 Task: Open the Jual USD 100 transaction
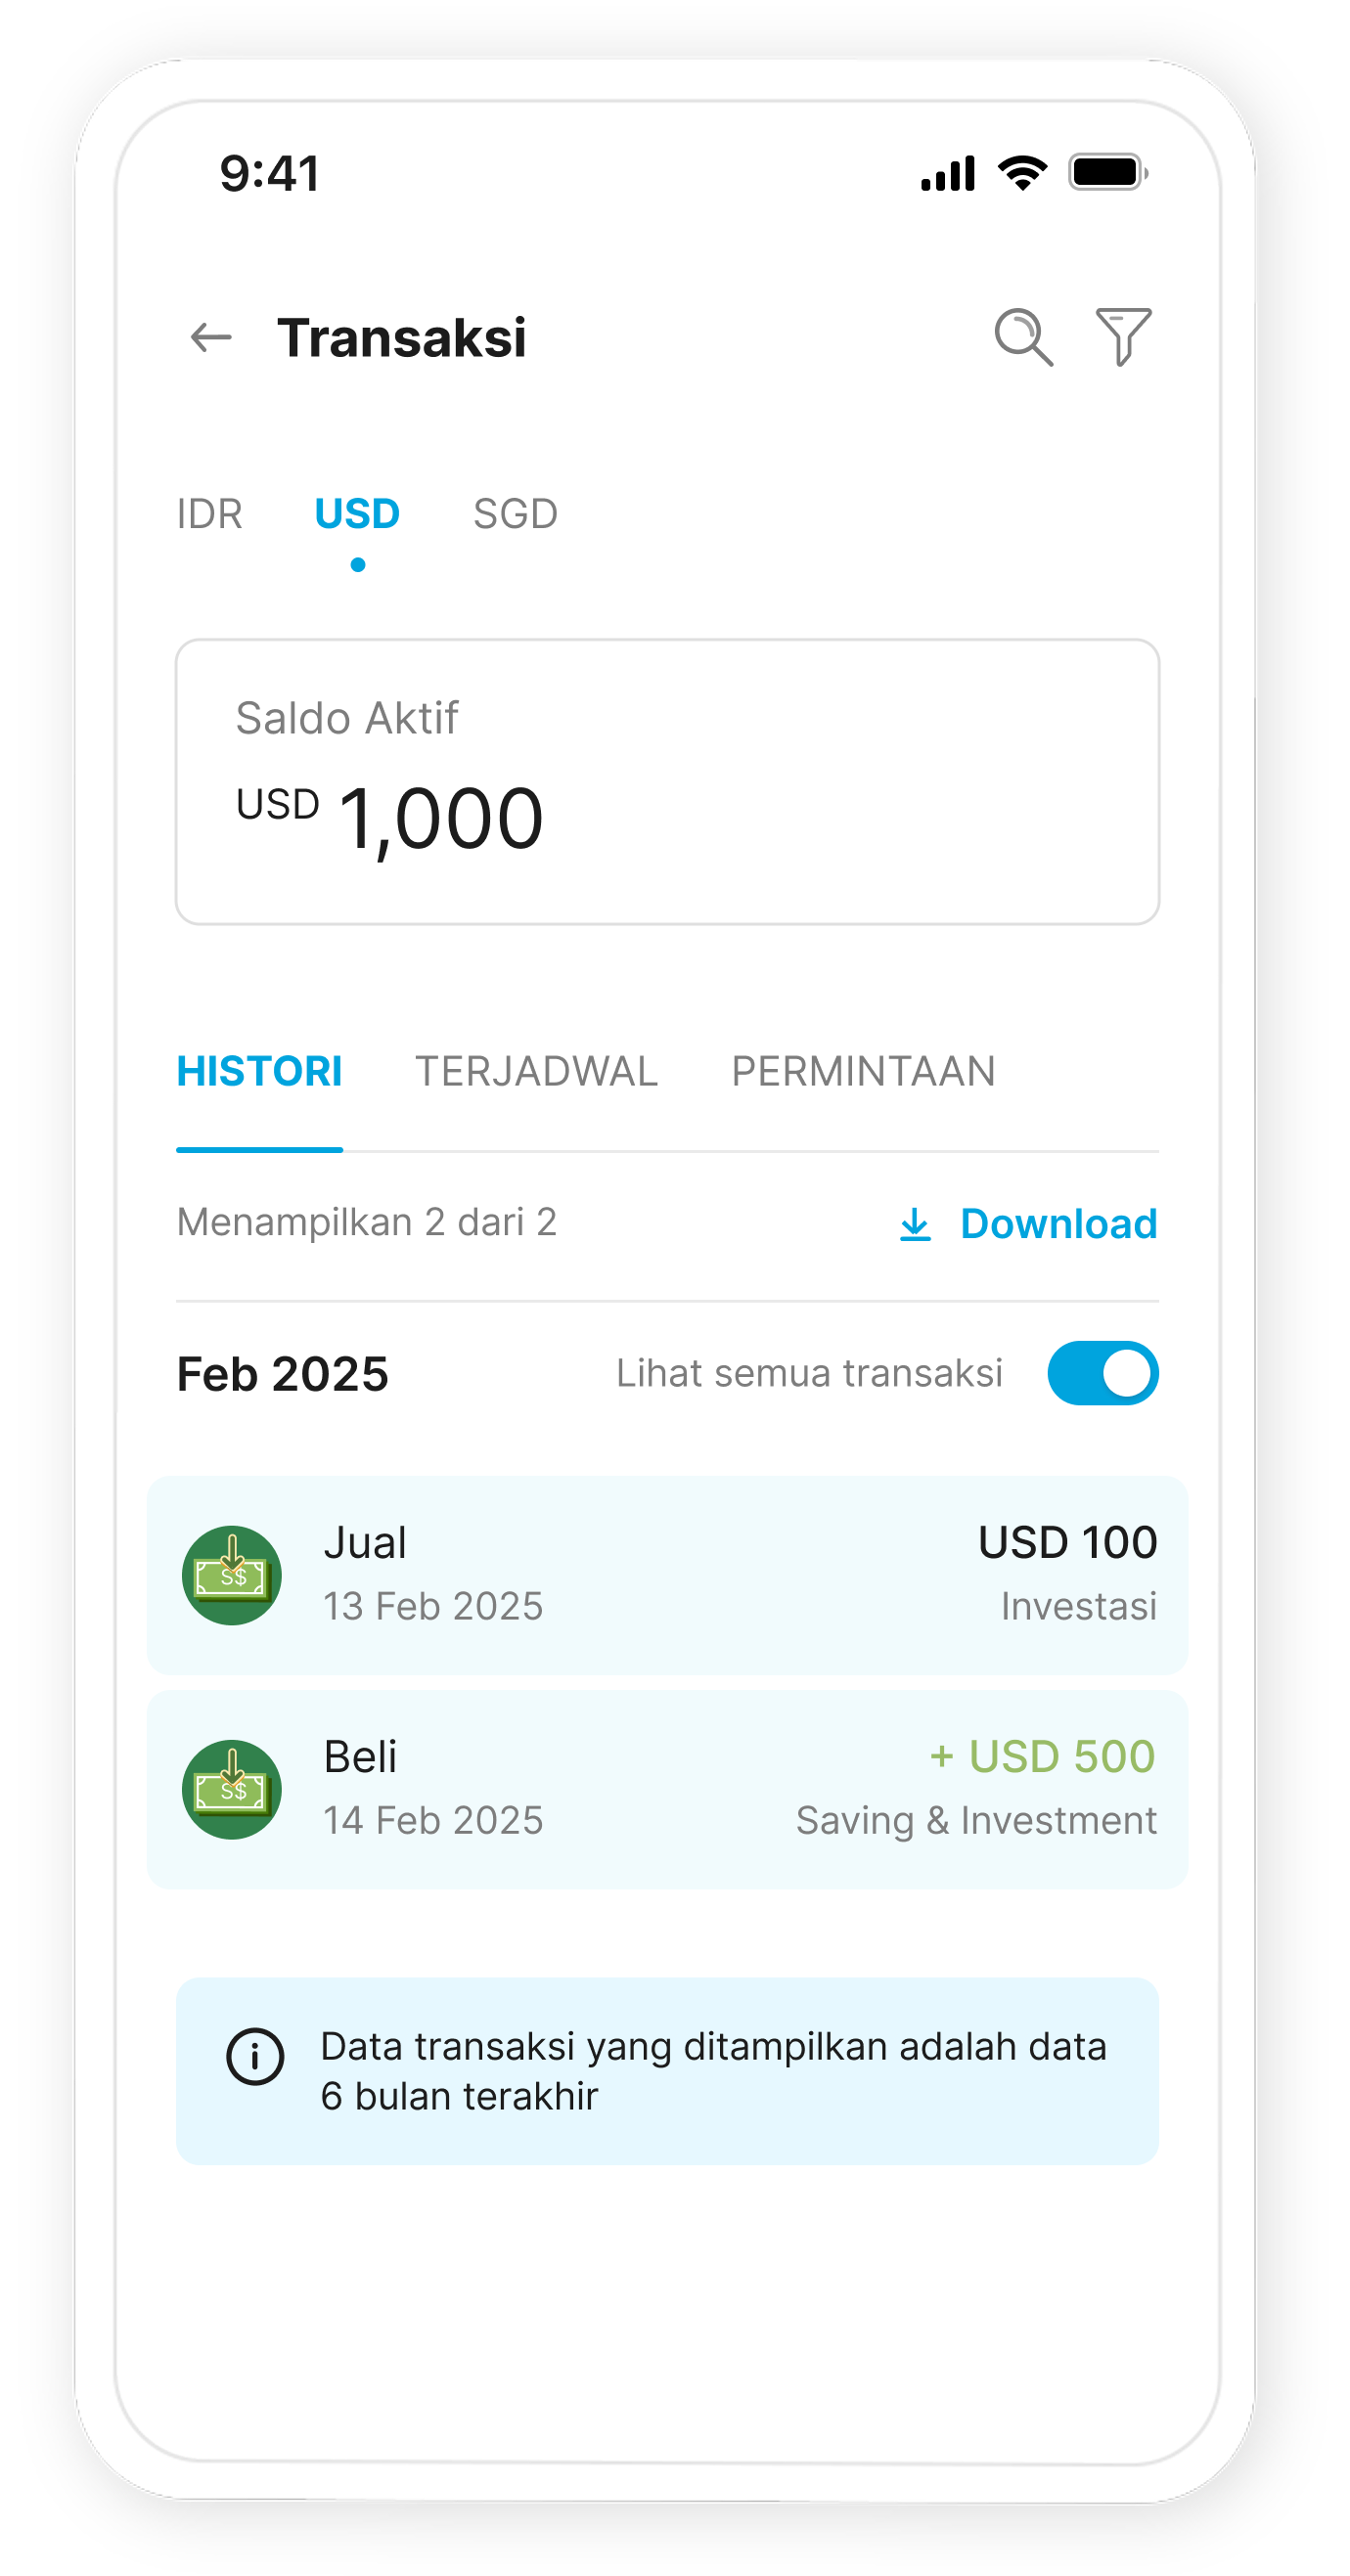pos(667,1575)
